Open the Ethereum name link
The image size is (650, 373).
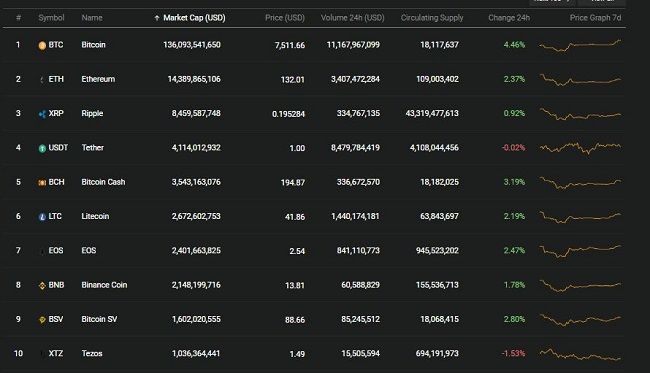pyautogui.click(x=98, y=79)
